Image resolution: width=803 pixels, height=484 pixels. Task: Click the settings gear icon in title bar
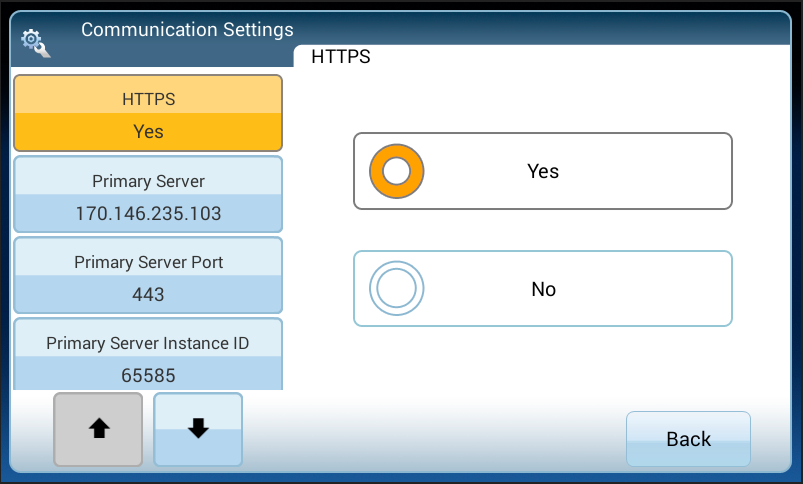(x=35, y=42)
